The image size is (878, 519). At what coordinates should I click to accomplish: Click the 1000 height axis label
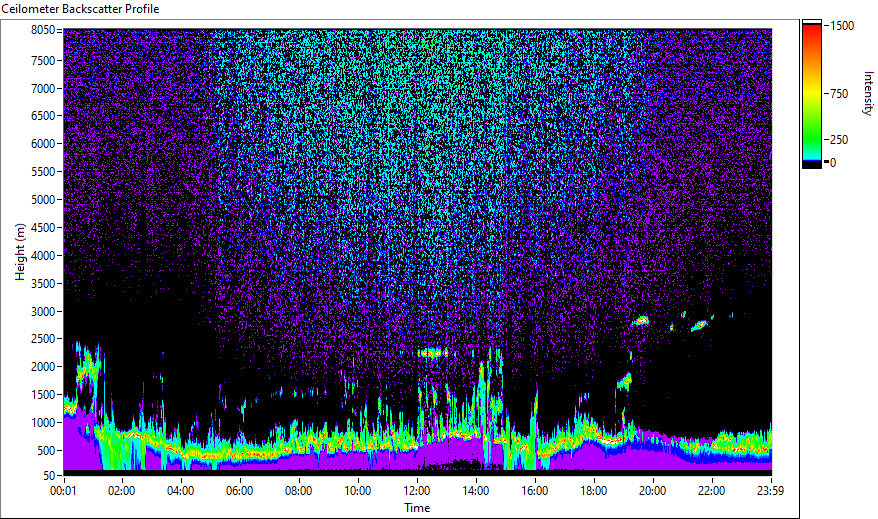[x=43, y=423]
